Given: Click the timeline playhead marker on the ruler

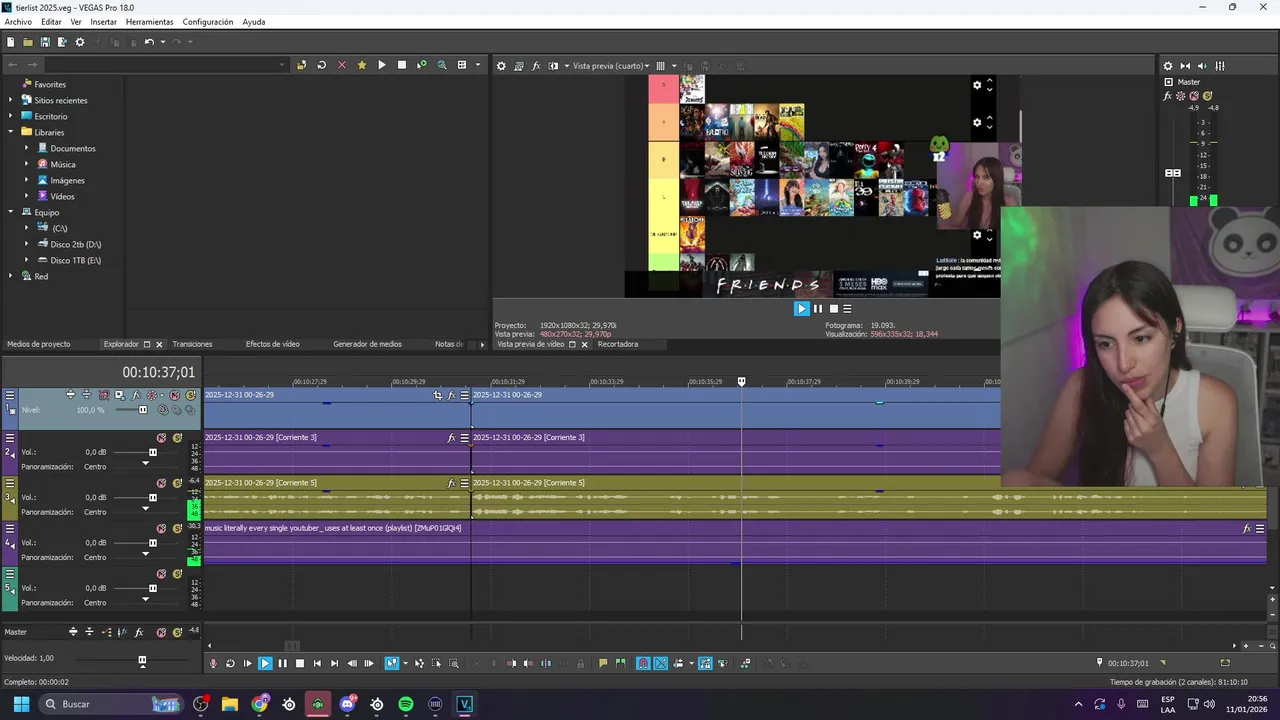Looking at the screenshot, I should (x=741, y=382).
